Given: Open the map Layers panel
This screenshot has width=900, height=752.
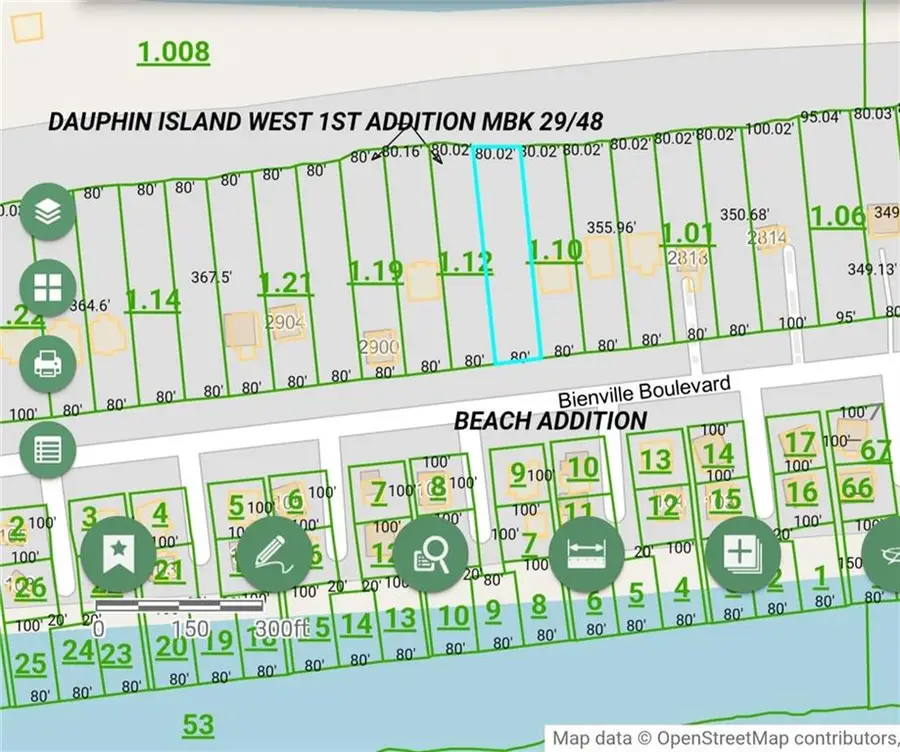Looking at the screenshot, I should tap(44, 212).
